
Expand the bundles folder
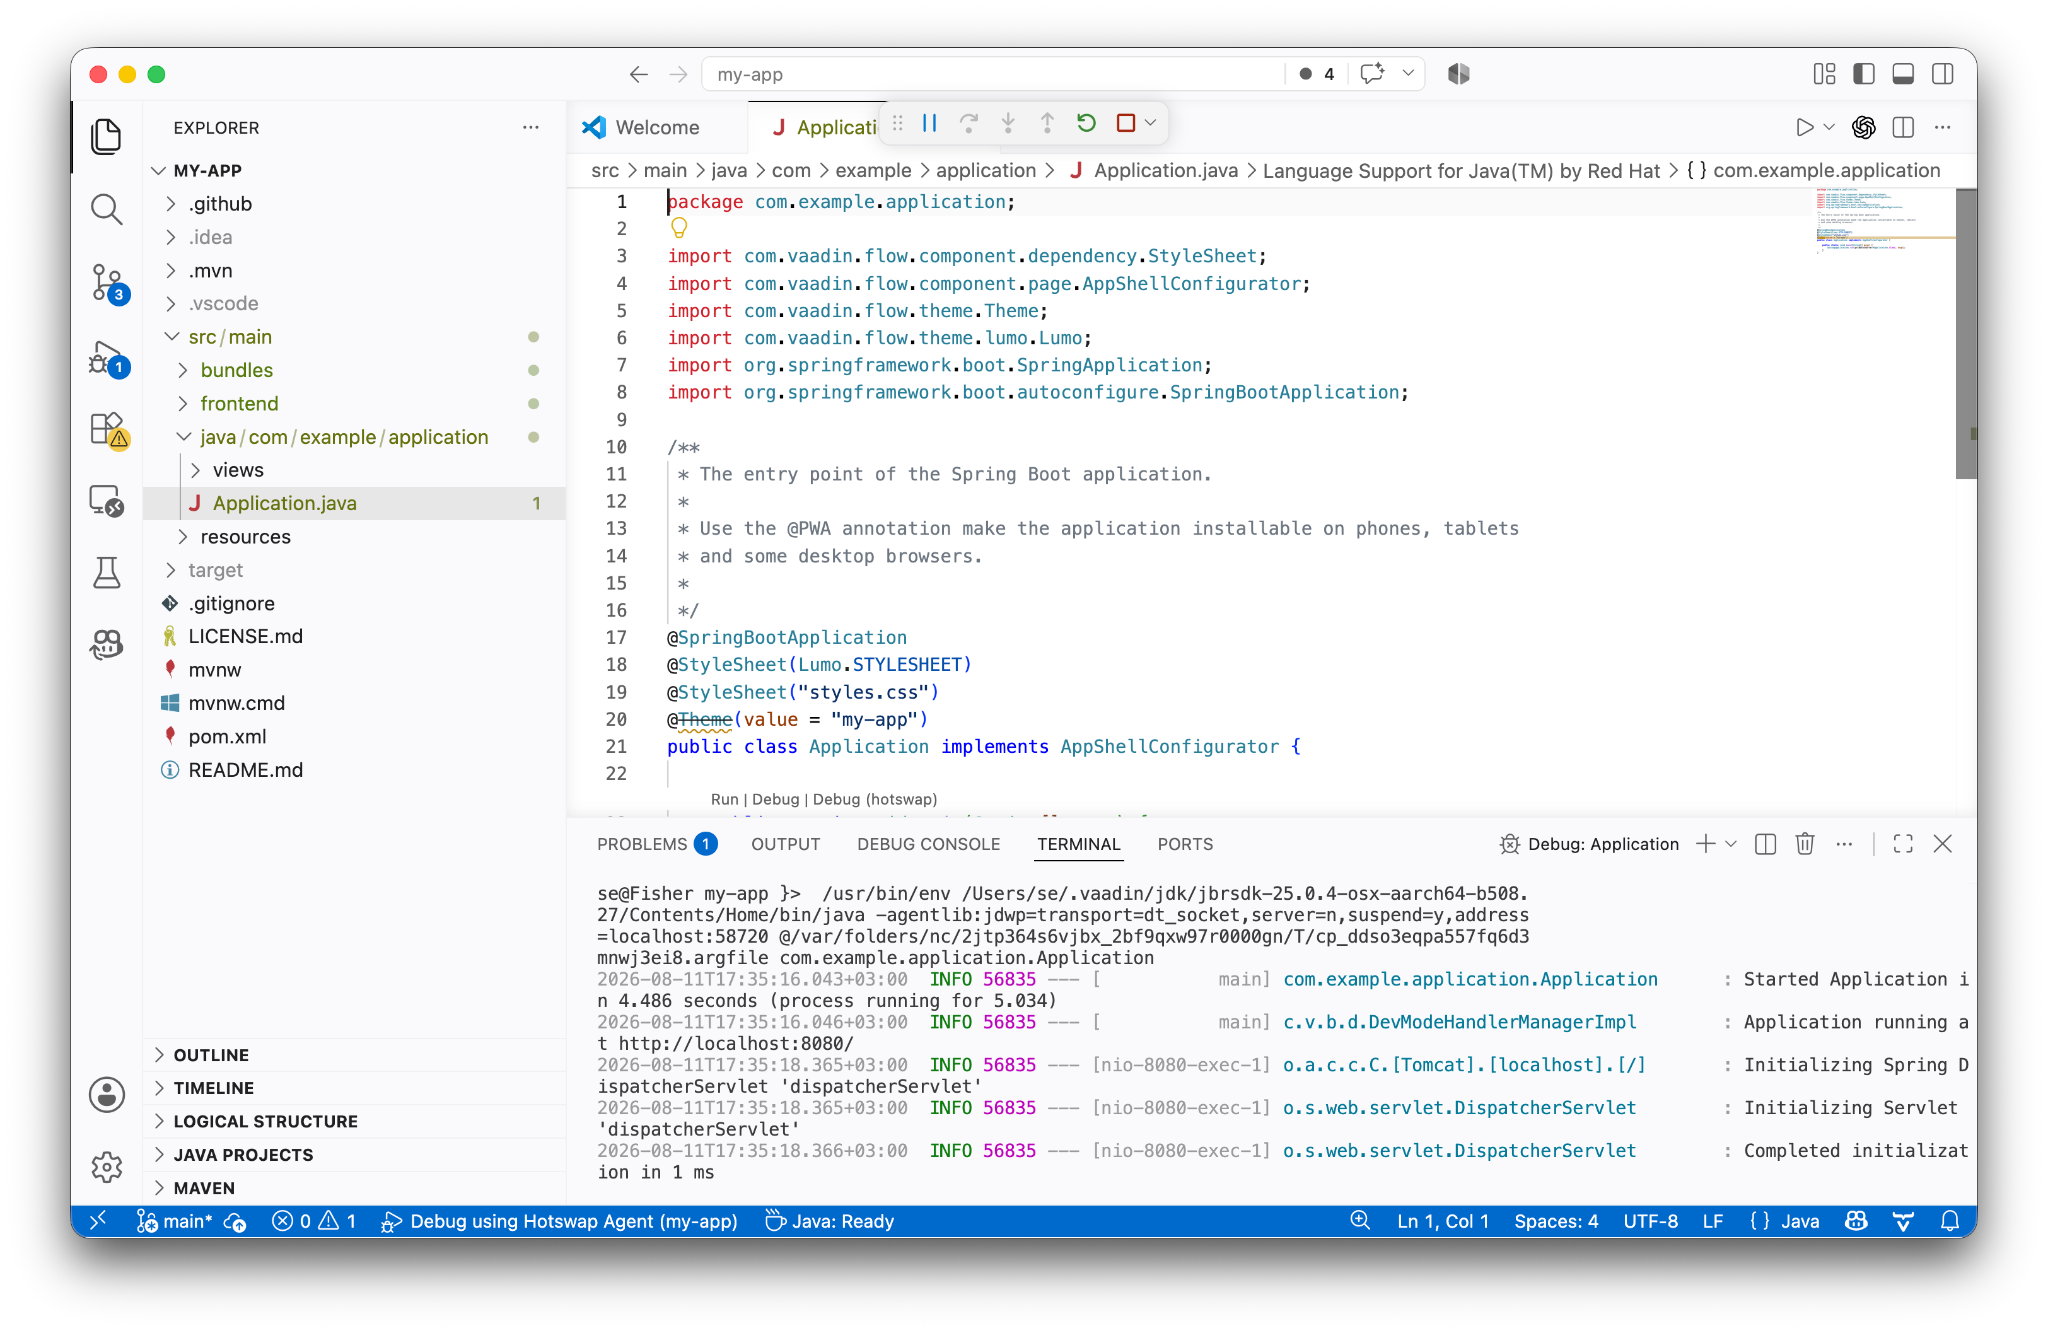point(354,370)
